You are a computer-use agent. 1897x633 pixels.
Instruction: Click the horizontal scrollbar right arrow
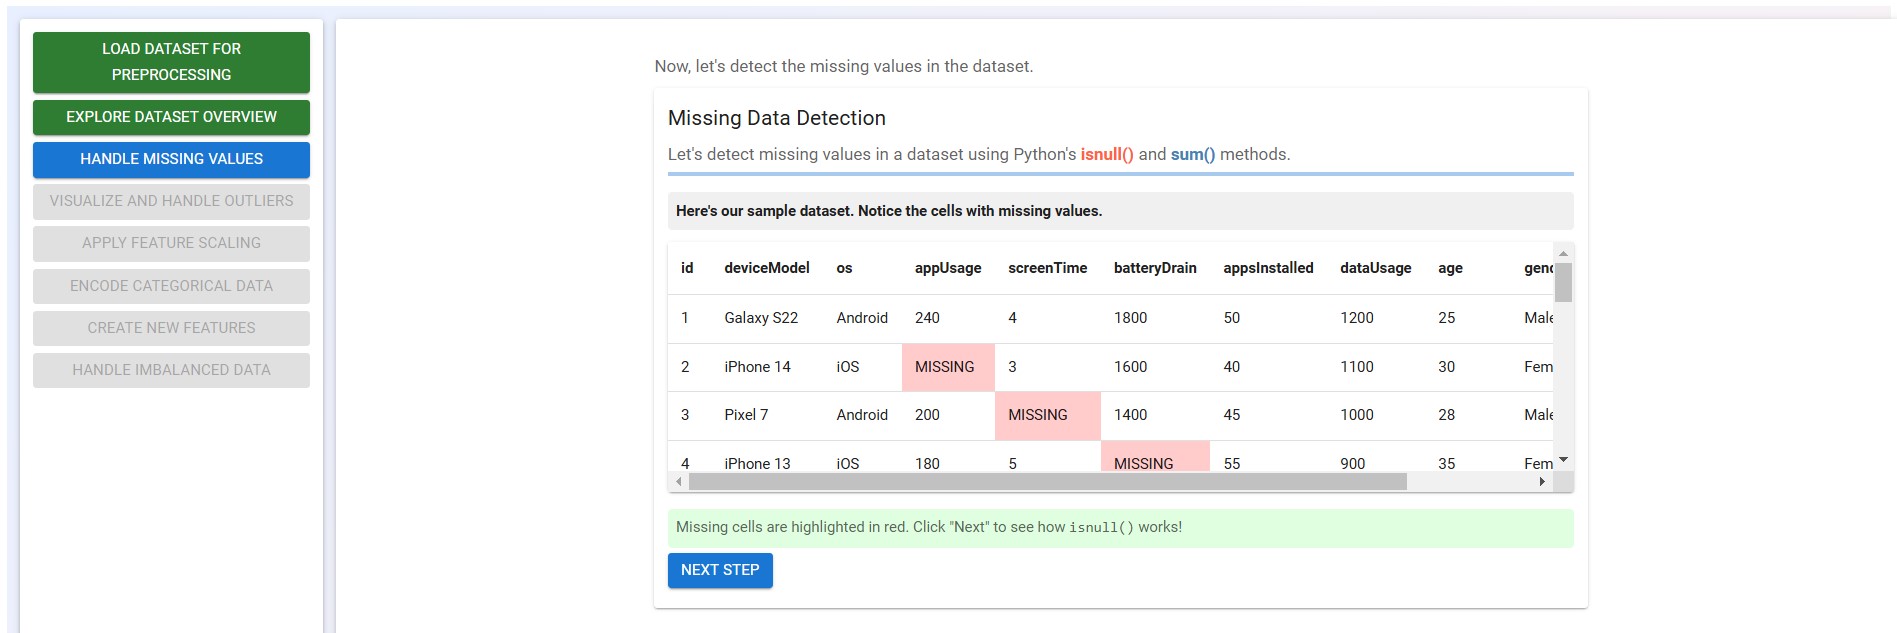click(x=1542, y=482)
